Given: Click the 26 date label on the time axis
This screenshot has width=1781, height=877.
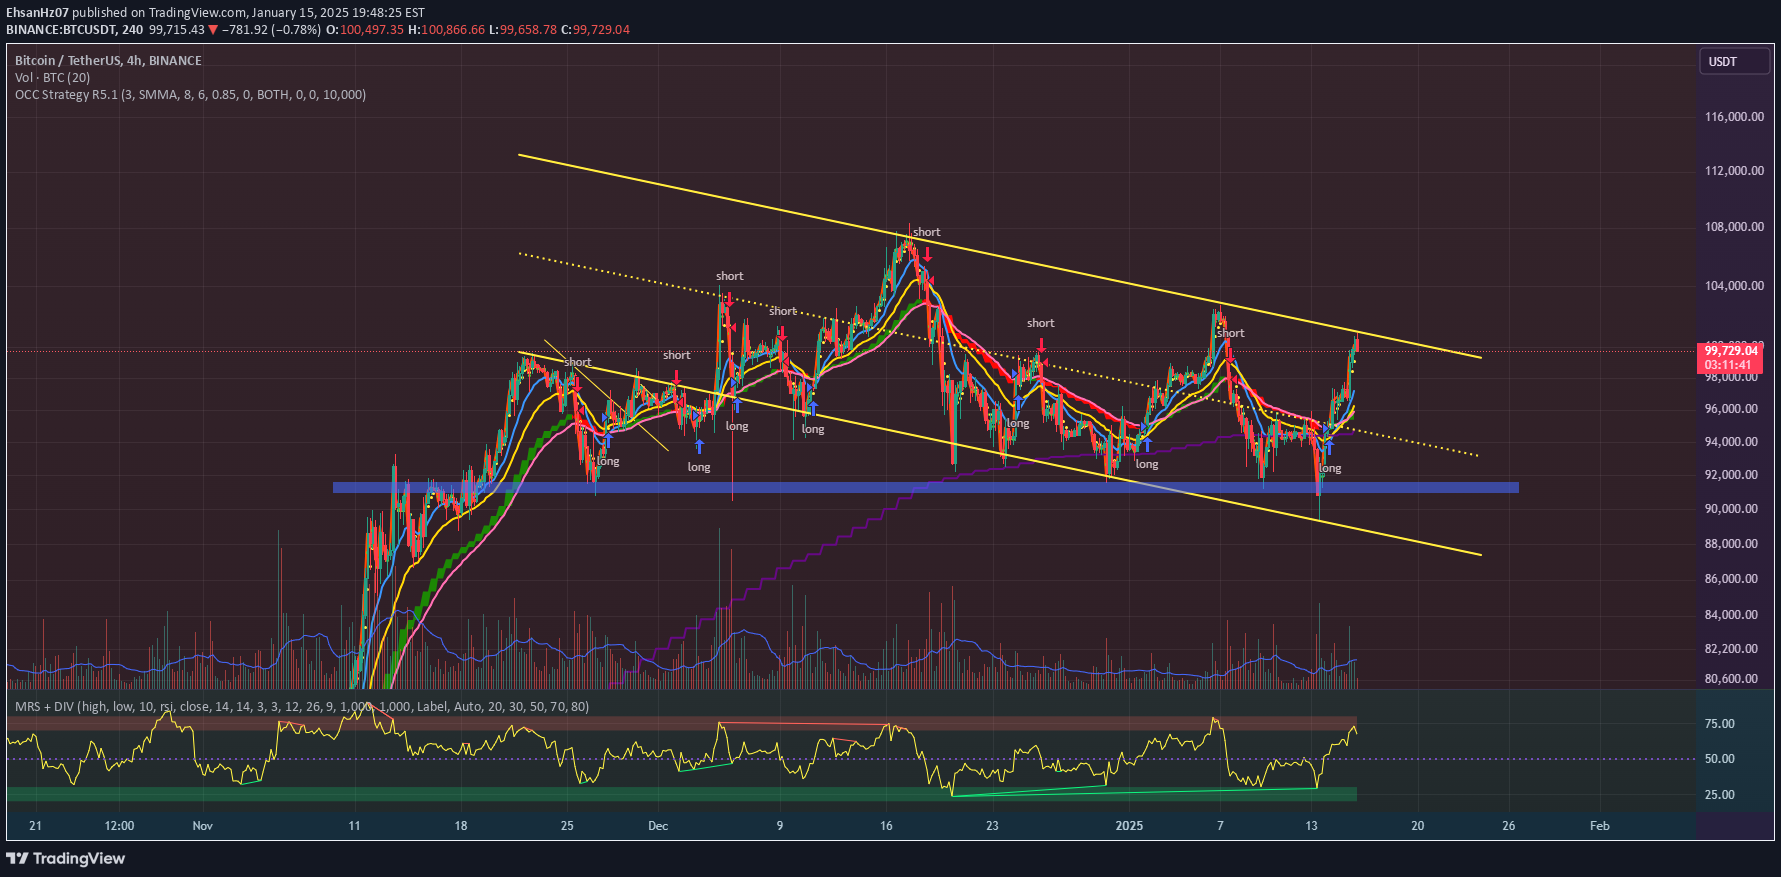Looking at the screenshot, I should pyautogui.click(x=1509, y=826).
